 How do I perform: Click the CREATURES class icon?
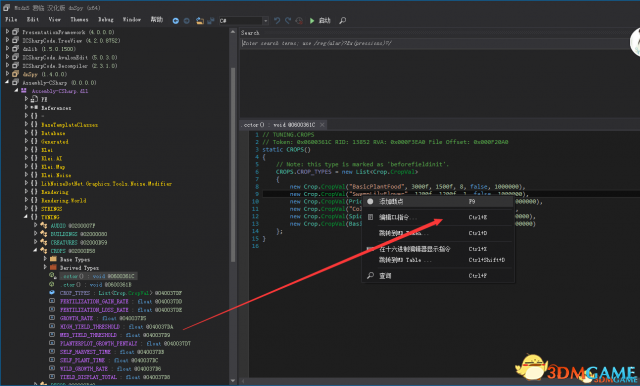(44, 242)
